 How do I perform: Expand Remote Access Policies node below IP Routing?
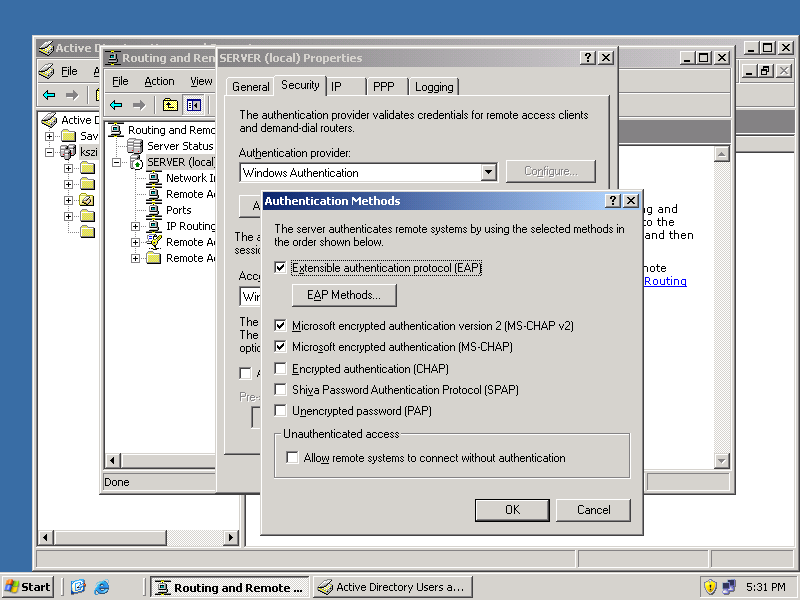(x=135, y=242)
